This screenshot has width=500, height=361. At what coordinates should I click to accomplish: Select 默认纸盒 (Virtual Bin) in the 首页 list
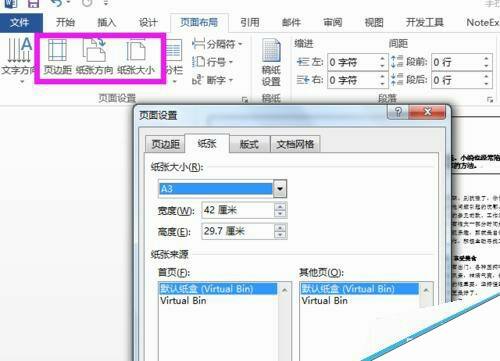[218, 289]
